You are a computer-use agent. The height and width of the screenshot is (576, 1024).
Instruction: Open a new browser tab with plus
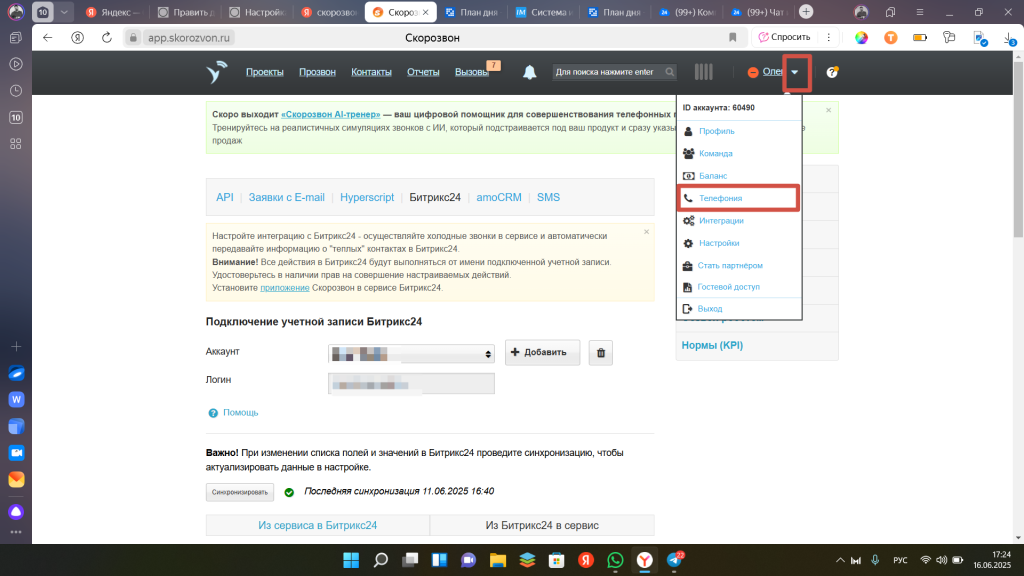(807, 12)
